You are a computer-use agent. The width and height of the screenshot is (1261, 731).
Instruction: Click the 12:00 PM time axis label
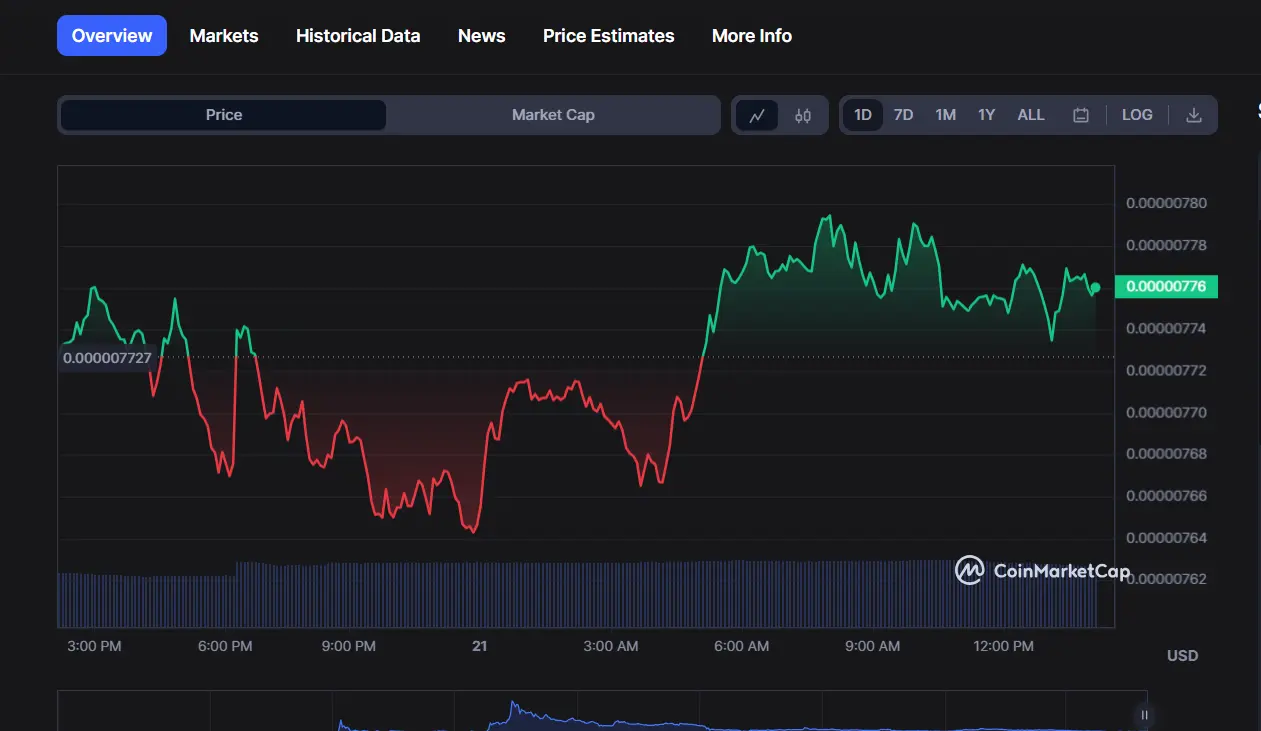click(x=1003, y=646)
